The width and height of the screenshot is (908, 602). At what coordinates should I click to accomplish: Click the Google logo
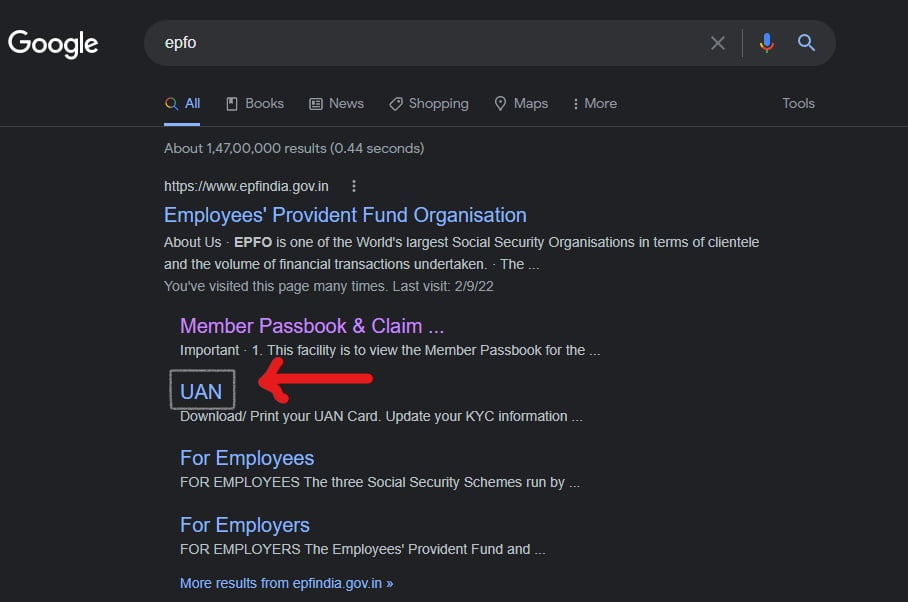point(53,43)
